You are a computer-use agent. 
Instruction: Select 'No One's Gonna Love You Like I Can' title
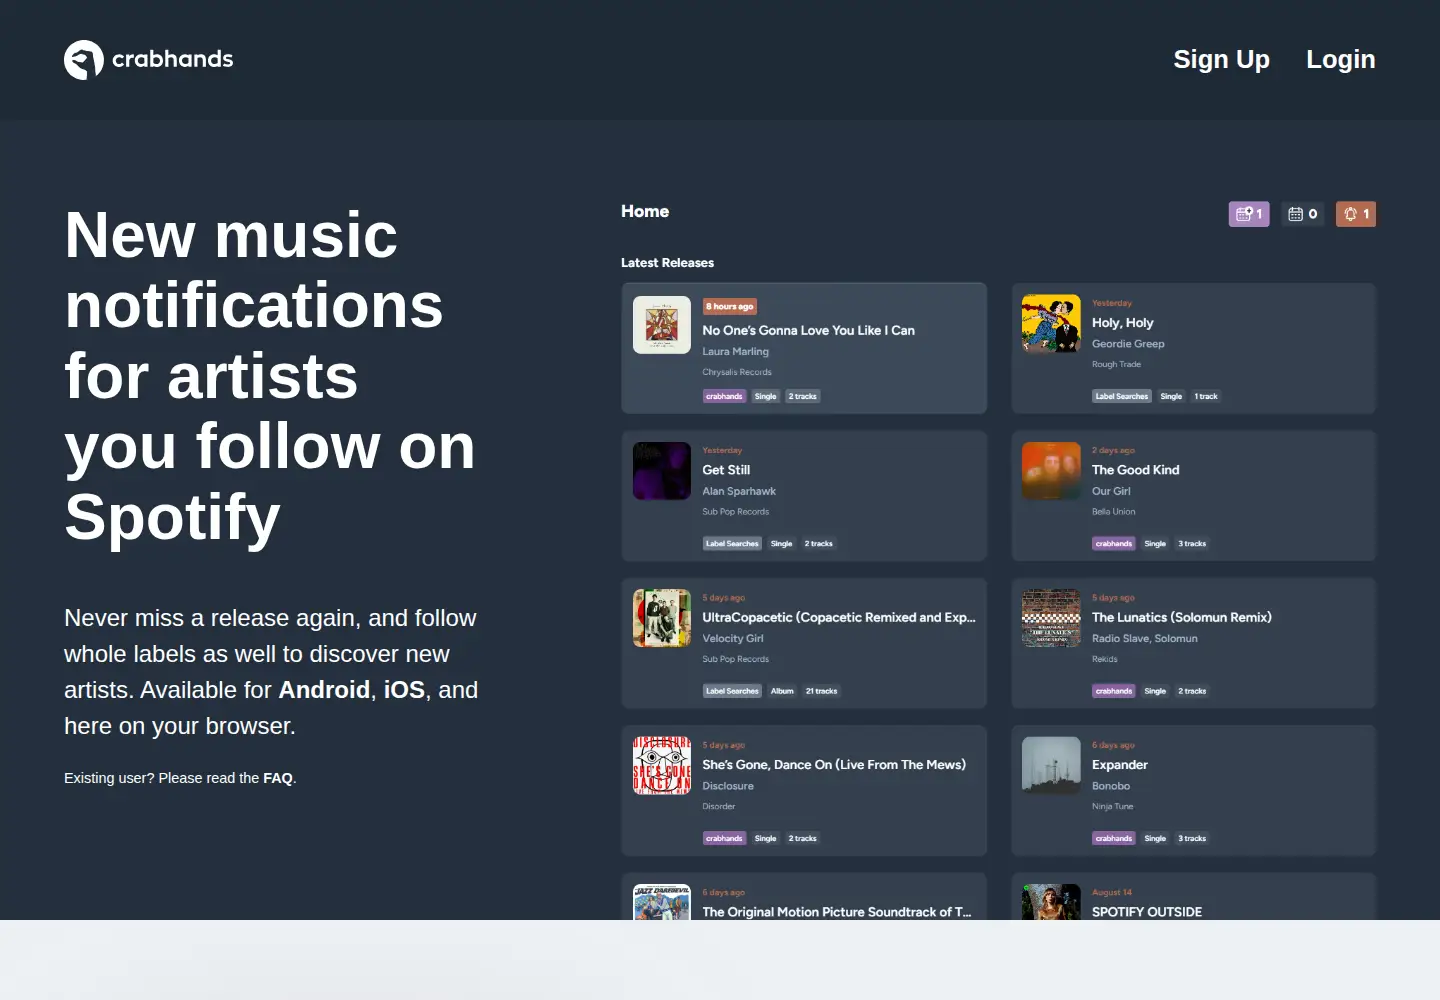808,330
